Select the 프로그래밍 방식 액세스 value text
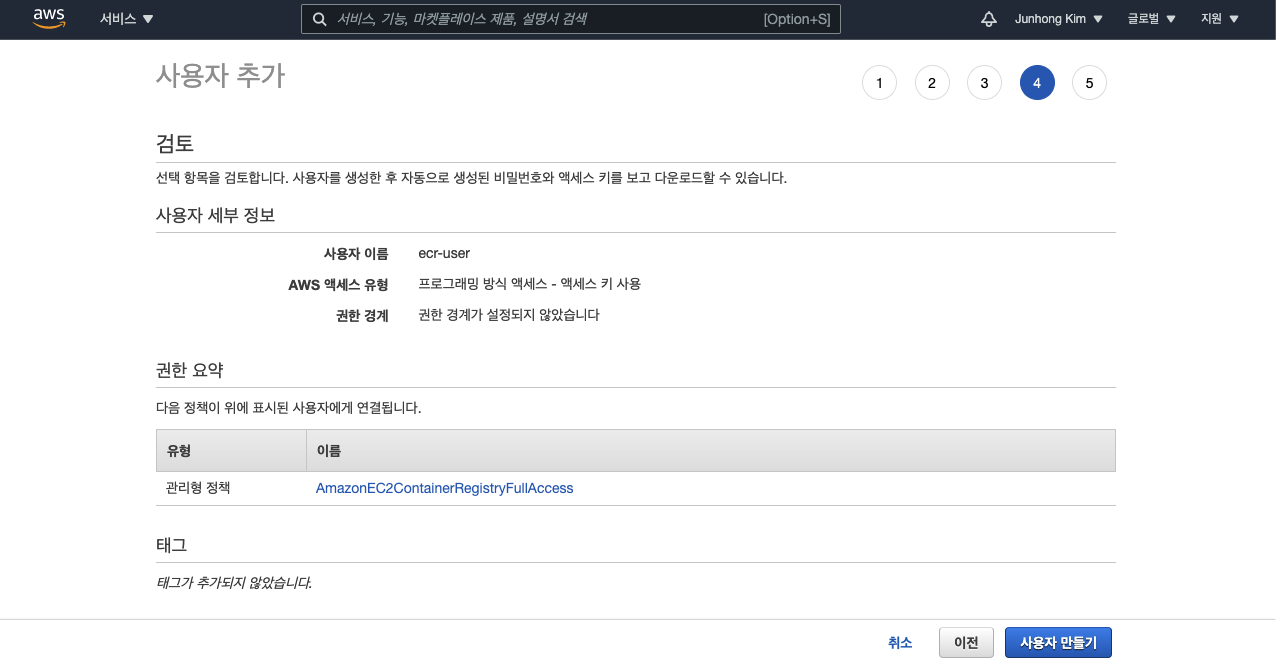 [530, 284]
